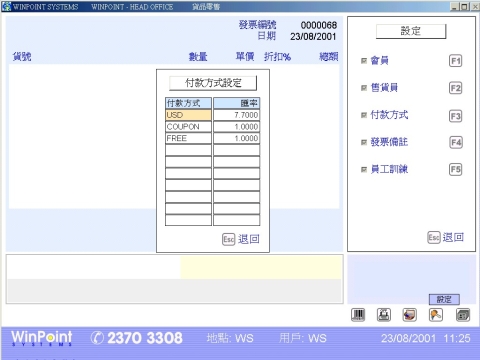Viewport: 480px width, 360px height.
Task: Click the COUPON exchange rate cell
Action: pos(237,127)
